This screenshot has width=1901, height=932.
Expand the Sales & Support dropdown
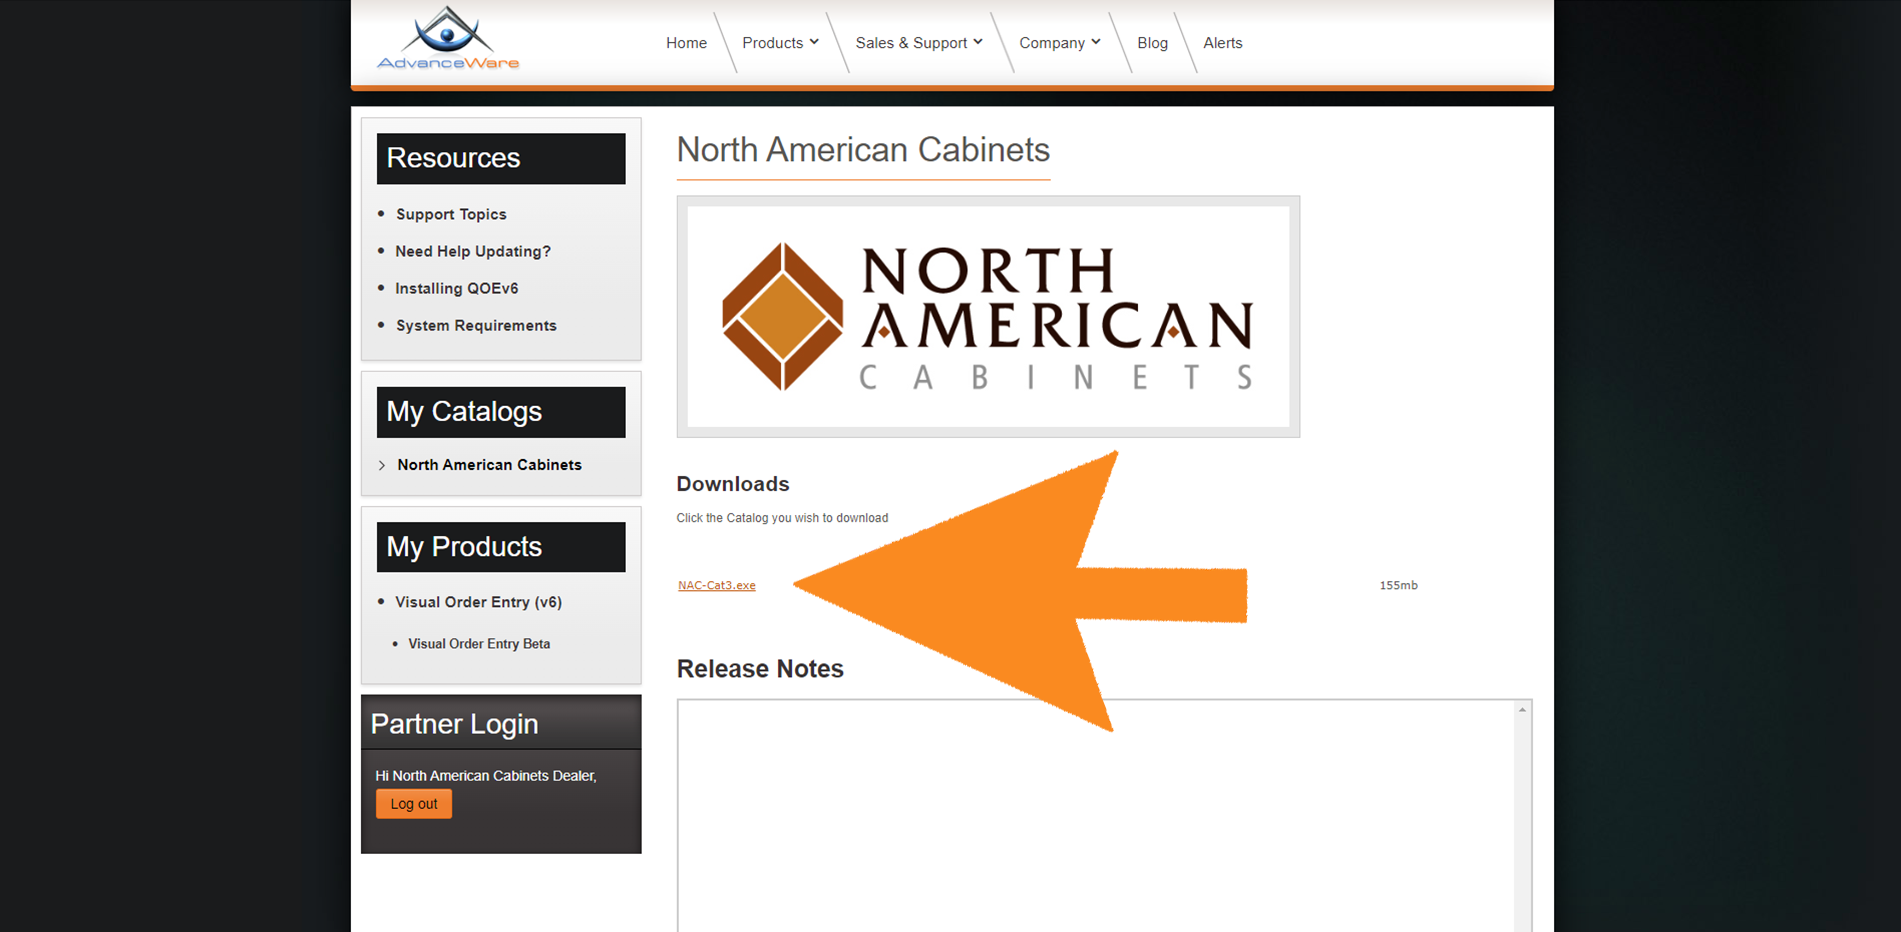pos(918,43)
